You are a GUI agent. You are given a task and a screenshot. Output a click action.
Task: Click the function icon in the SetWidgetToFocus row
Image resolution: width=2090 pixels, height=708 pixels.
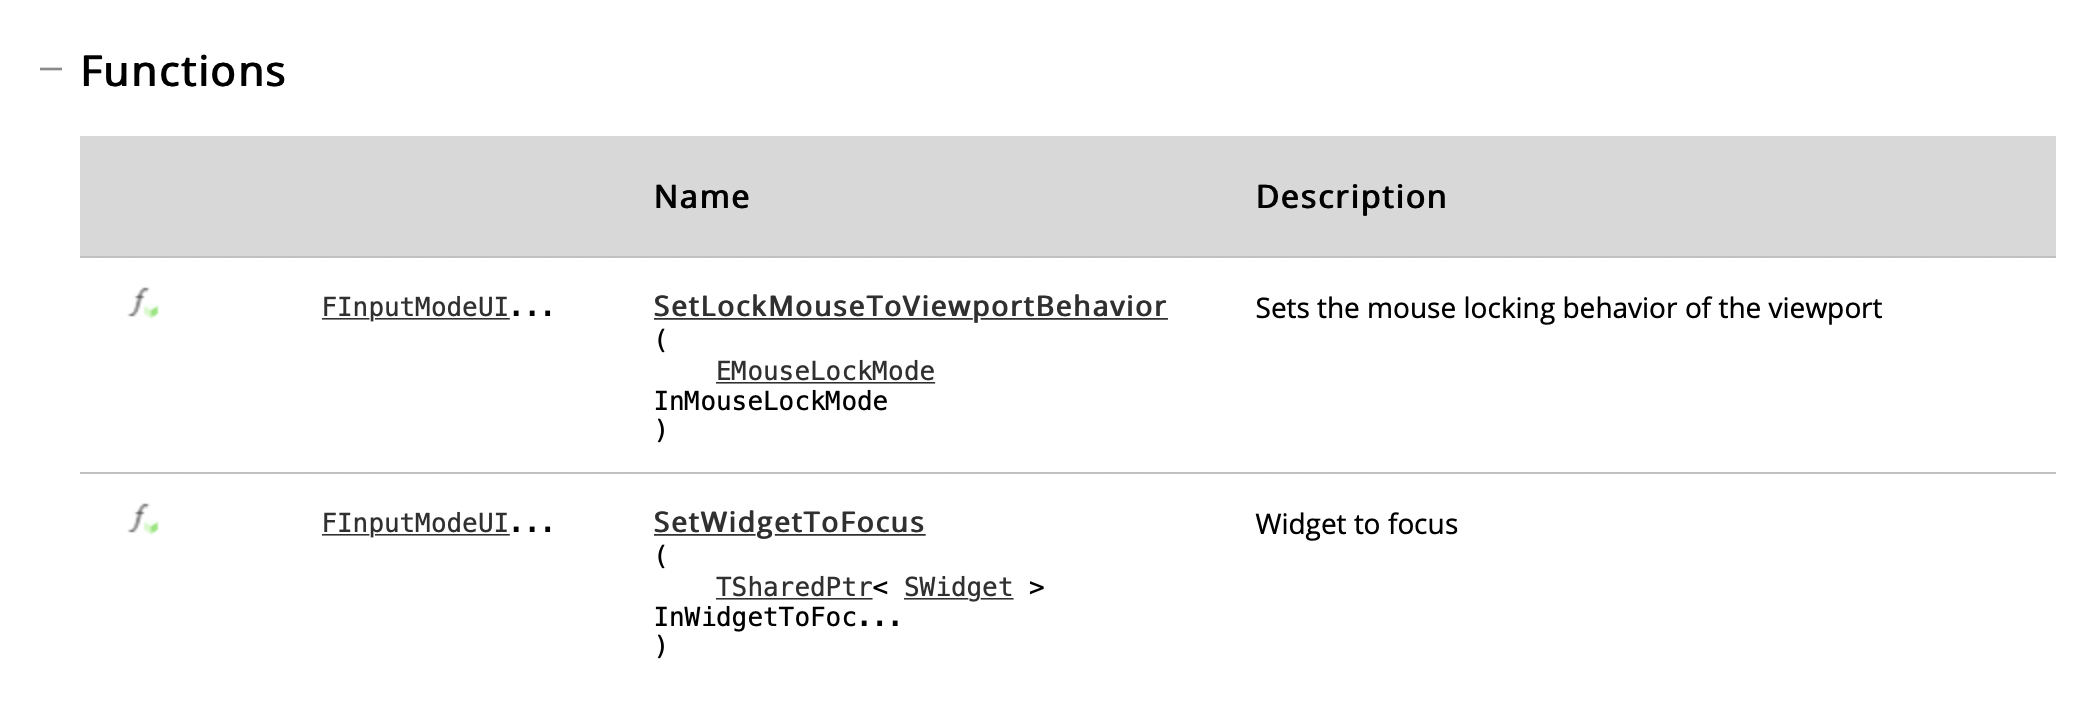pyautogui.click(x=144, y=519)
